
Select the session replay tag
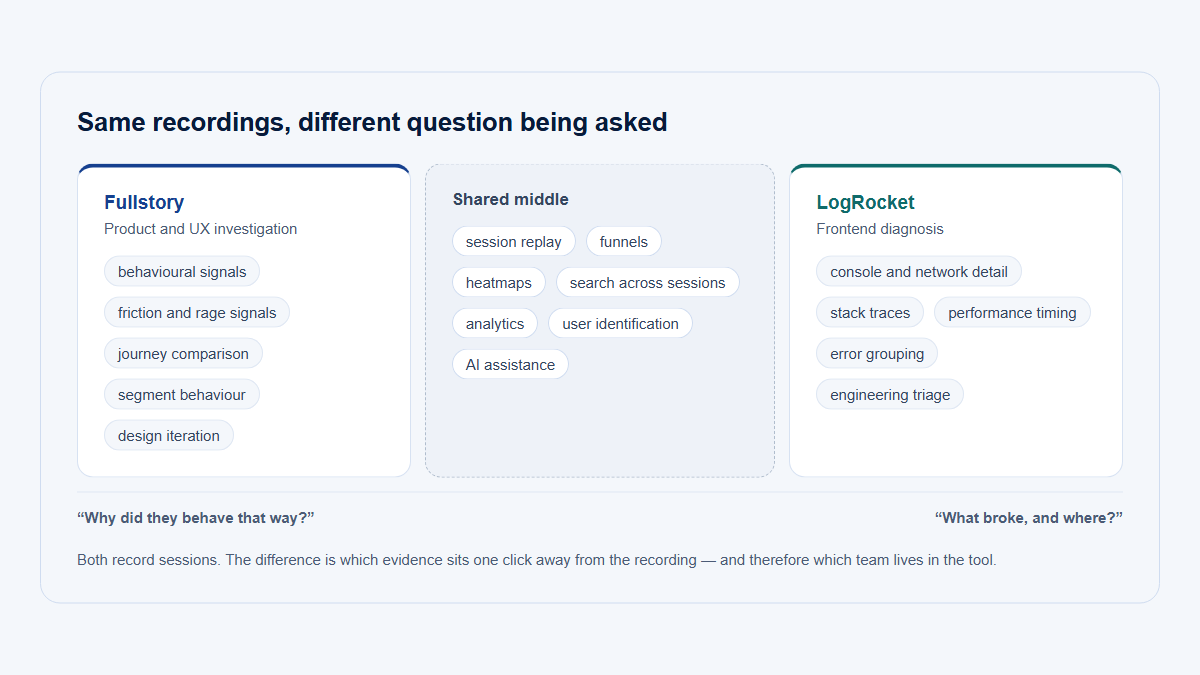514,242
